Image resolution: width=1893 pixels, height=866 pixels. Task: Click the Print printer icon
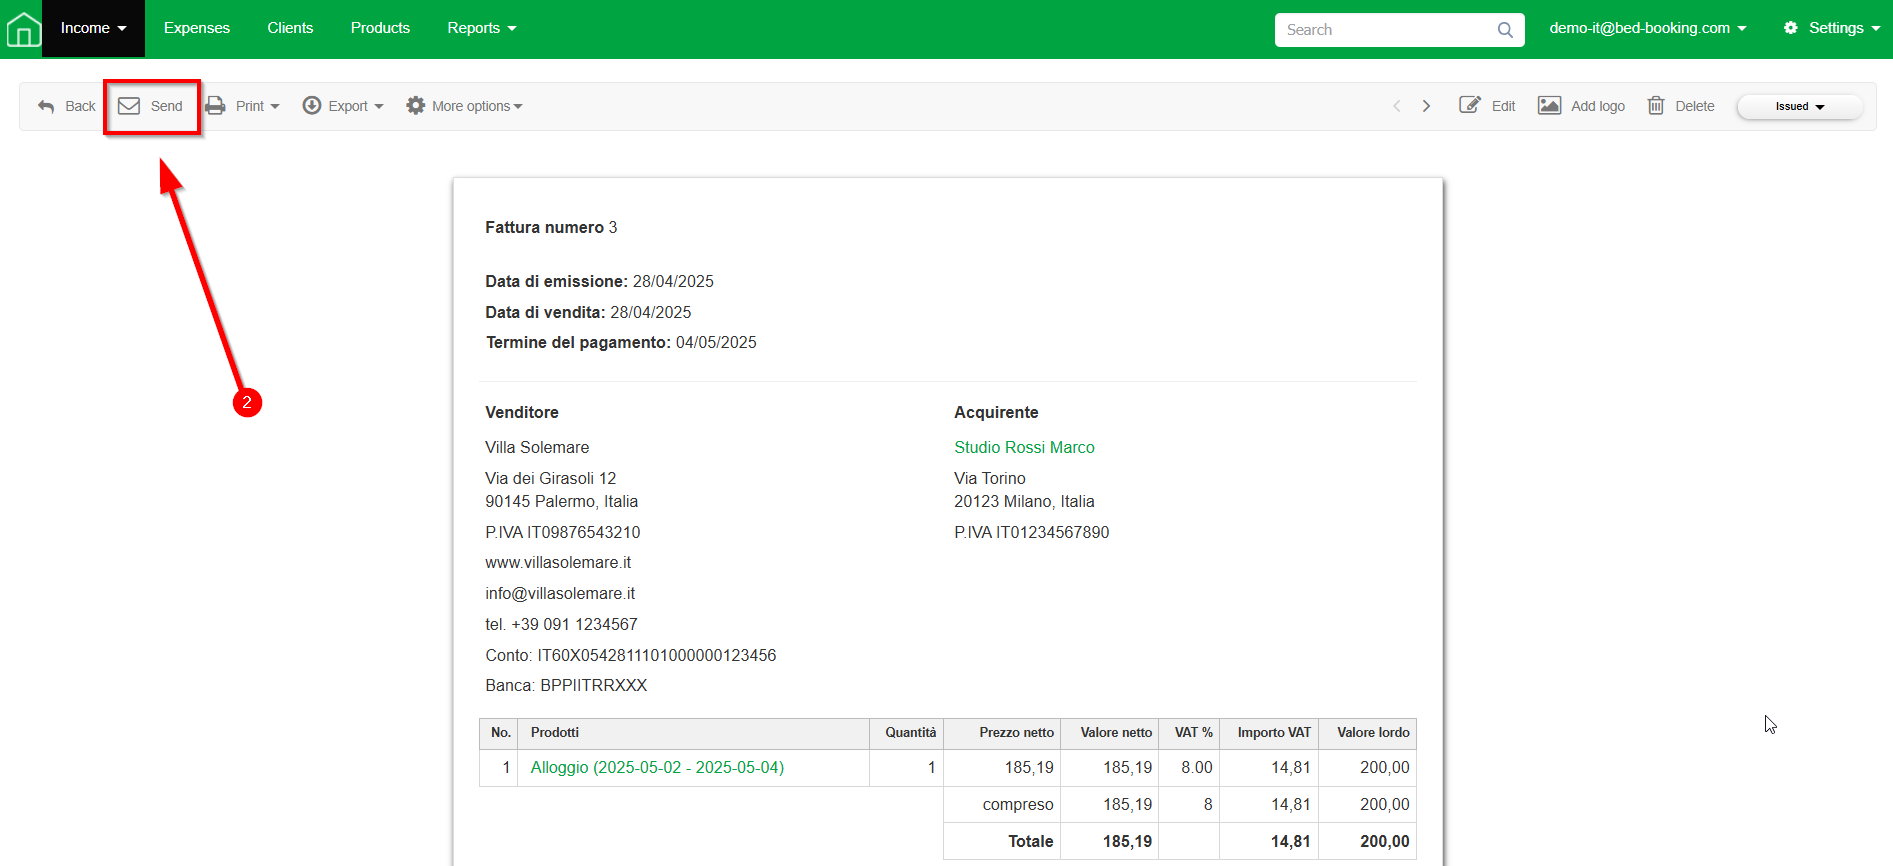[215, 106]
